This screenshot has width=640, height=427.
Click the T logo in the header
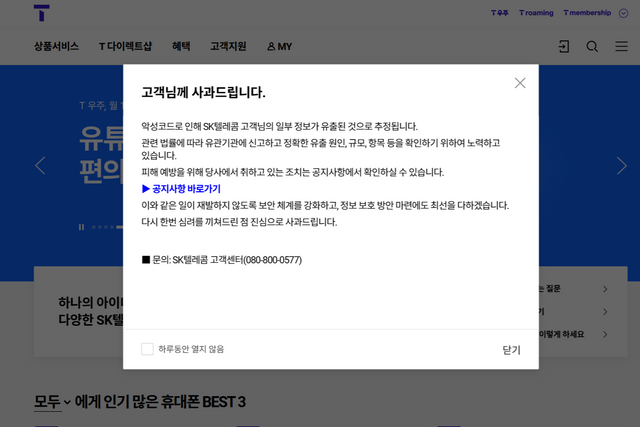(x=42, y=13)
